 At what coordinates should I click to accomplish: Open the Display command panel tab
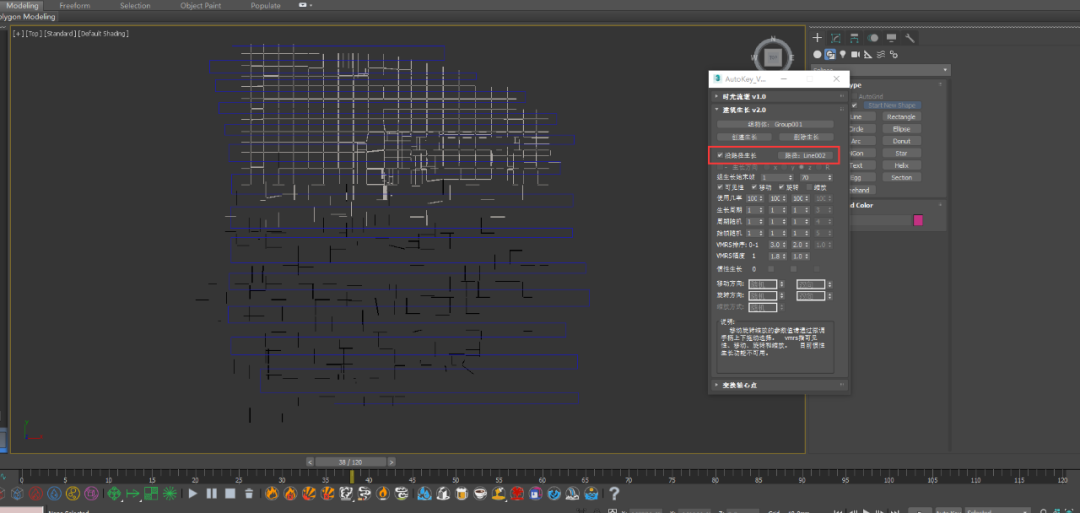[x=891, y=38]
